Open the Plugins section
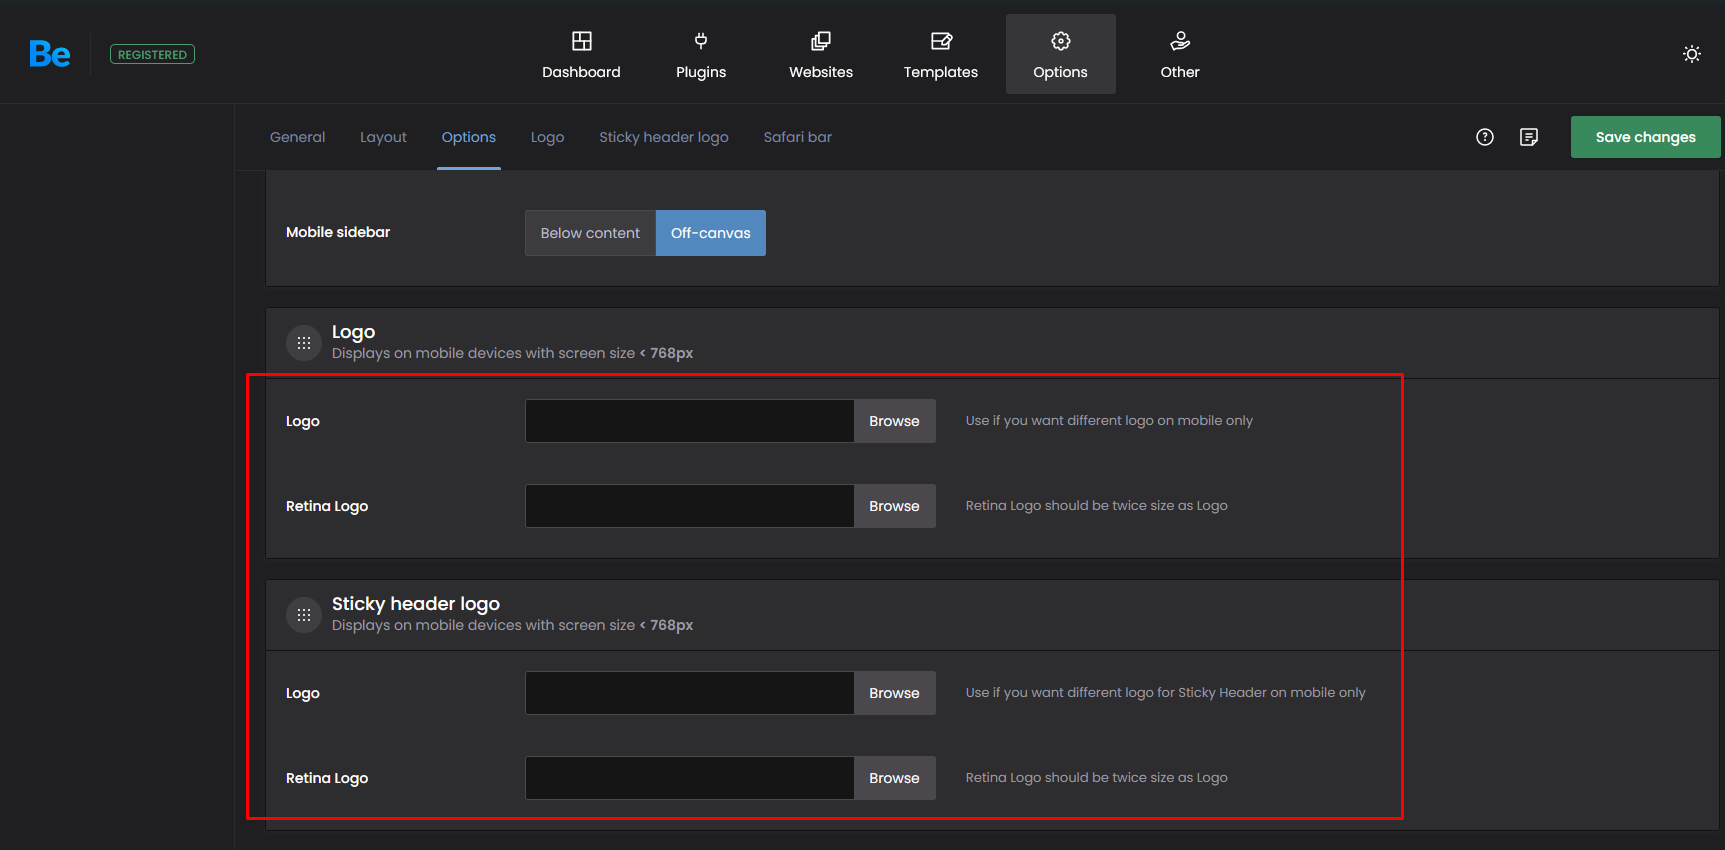The height and width of the screenshot is (850, 1725). 701,54
